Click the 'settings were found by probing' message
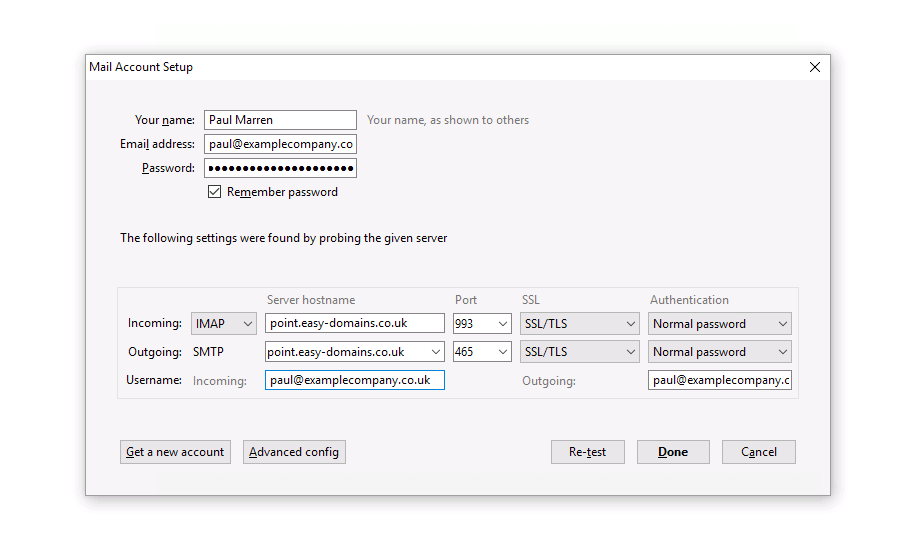The image size is (909, 549). (283, 238)
